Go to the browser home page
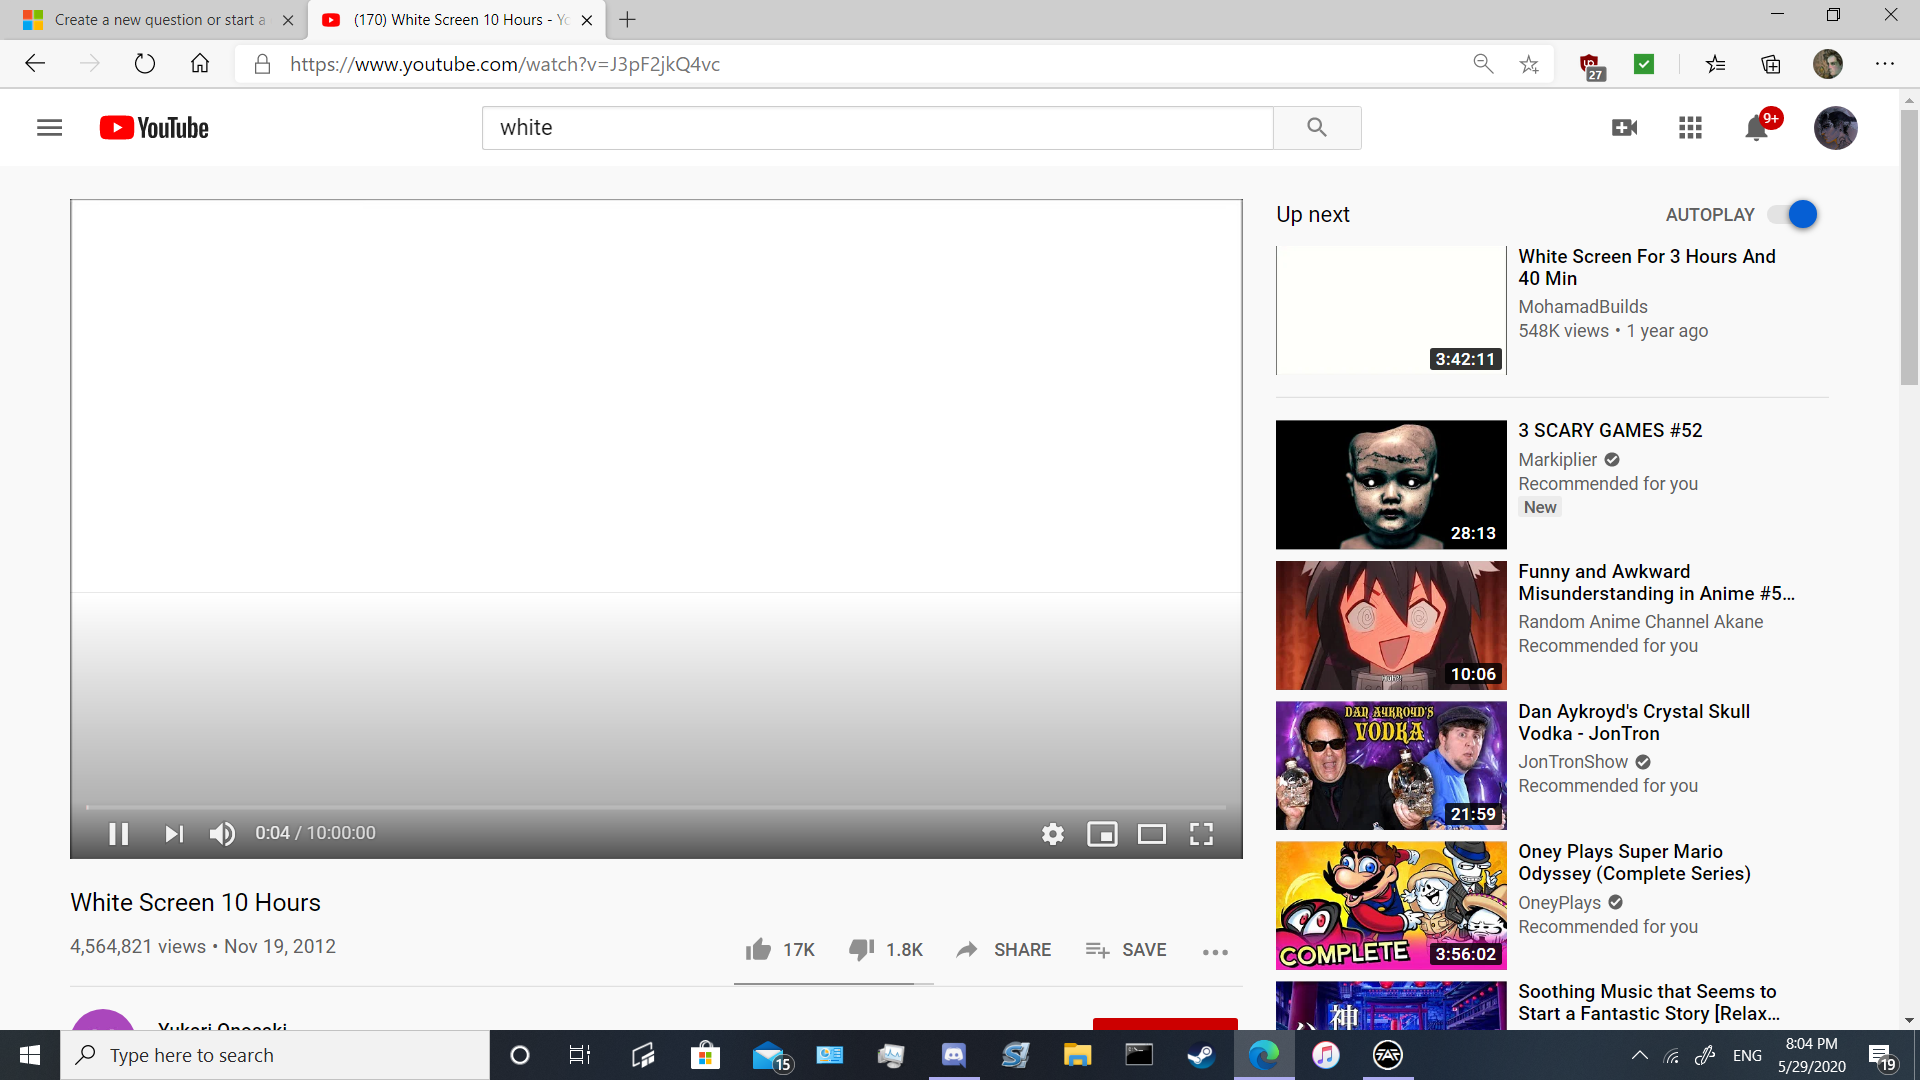The width and height of the screenshot is (1920, 1080). tap(200, 64)
